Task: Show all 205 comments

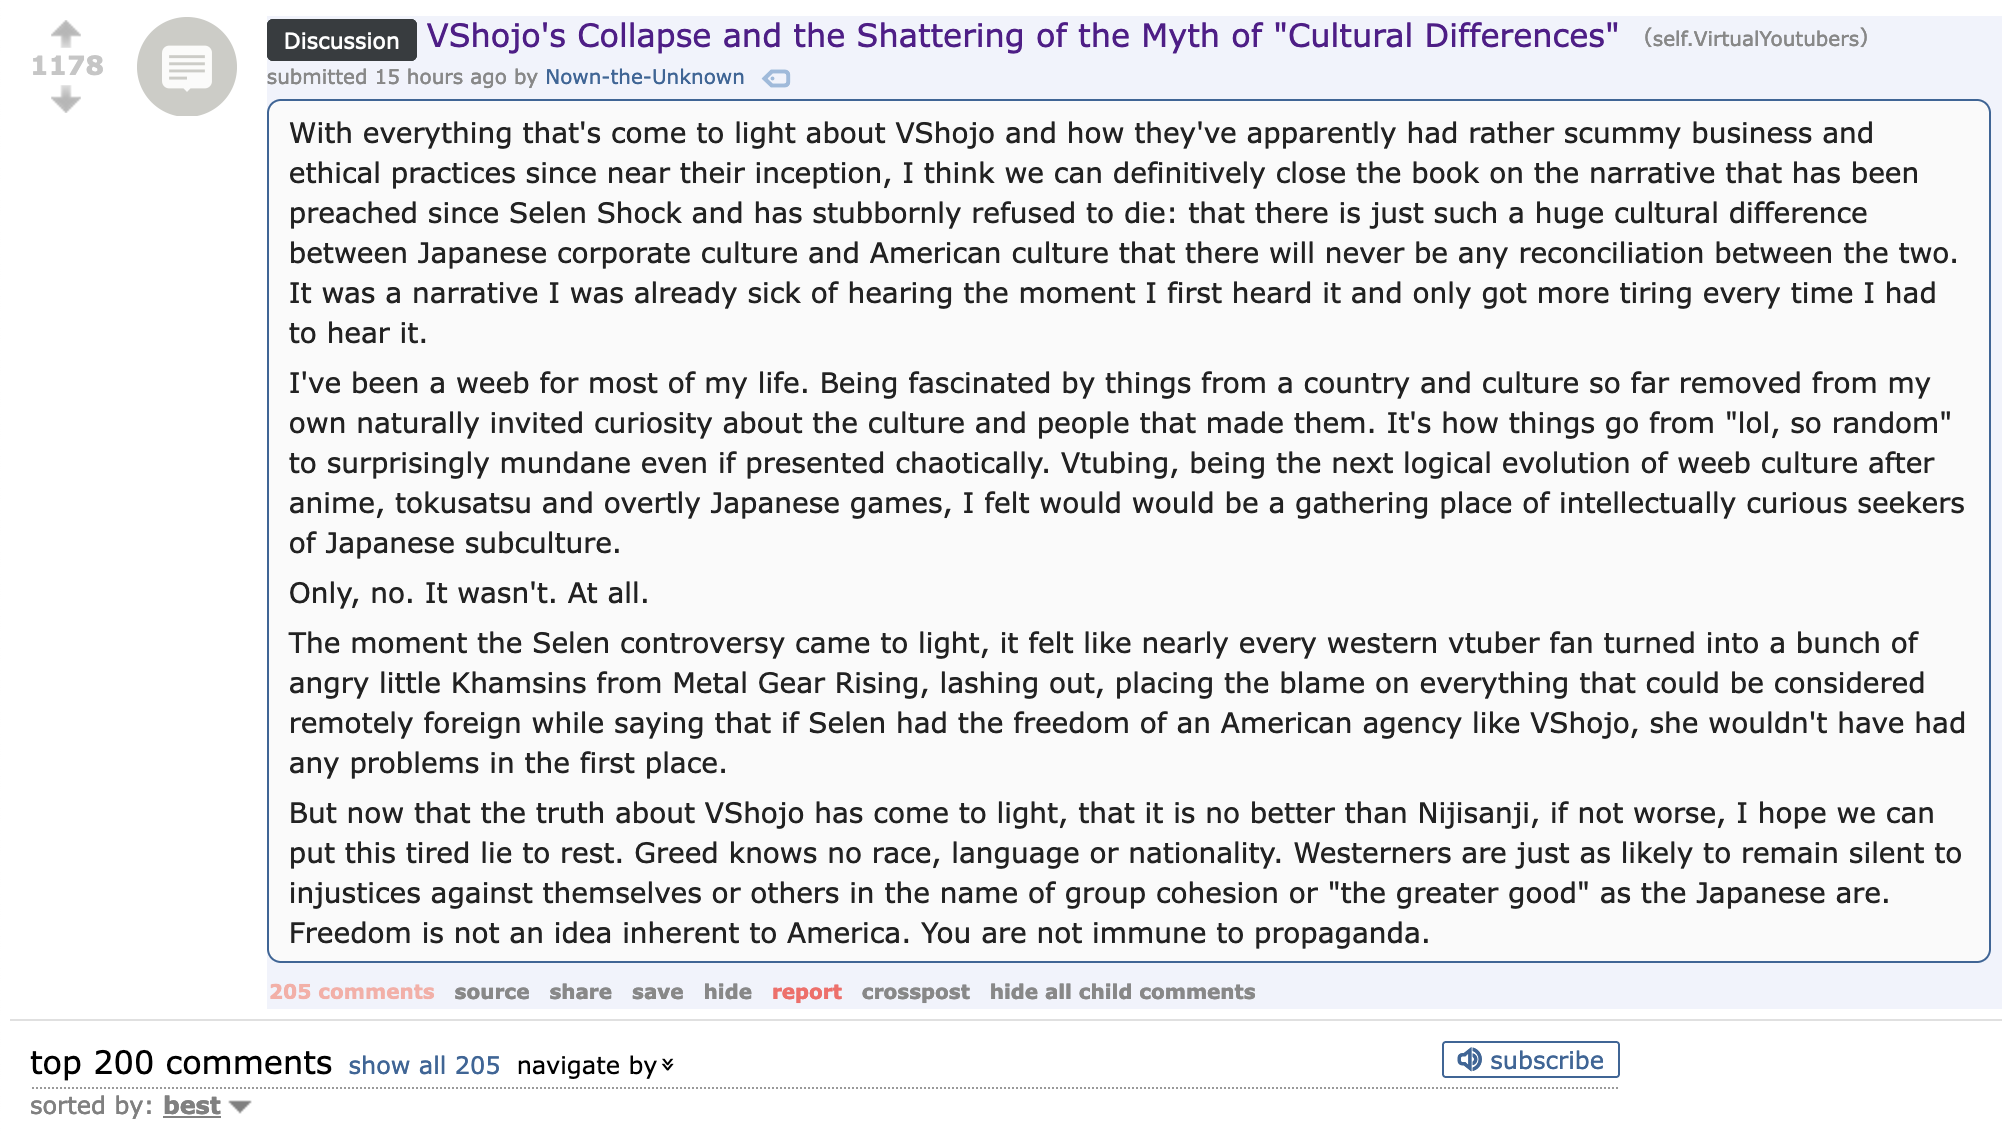Action: [x=424, y=1066]
